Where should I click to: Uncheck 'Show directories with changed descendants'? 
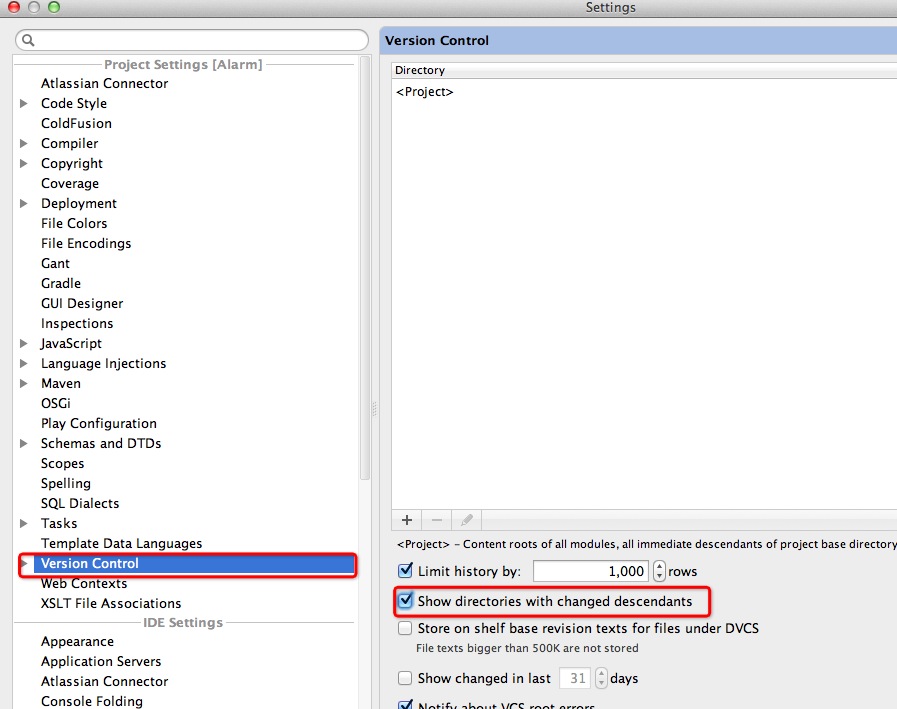tap(406, 601)
